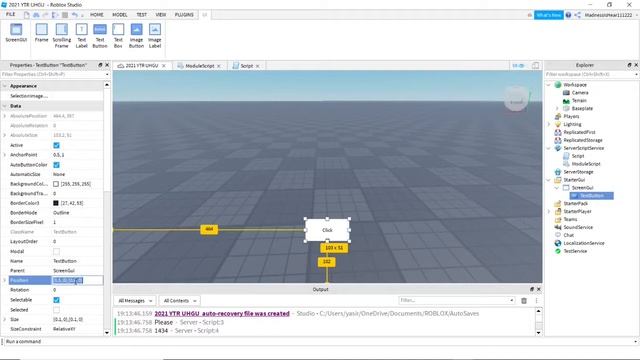The width and height of the screenshot is (640, 360).
Task: Click the Output Filter input field
Action: point(456,300)
